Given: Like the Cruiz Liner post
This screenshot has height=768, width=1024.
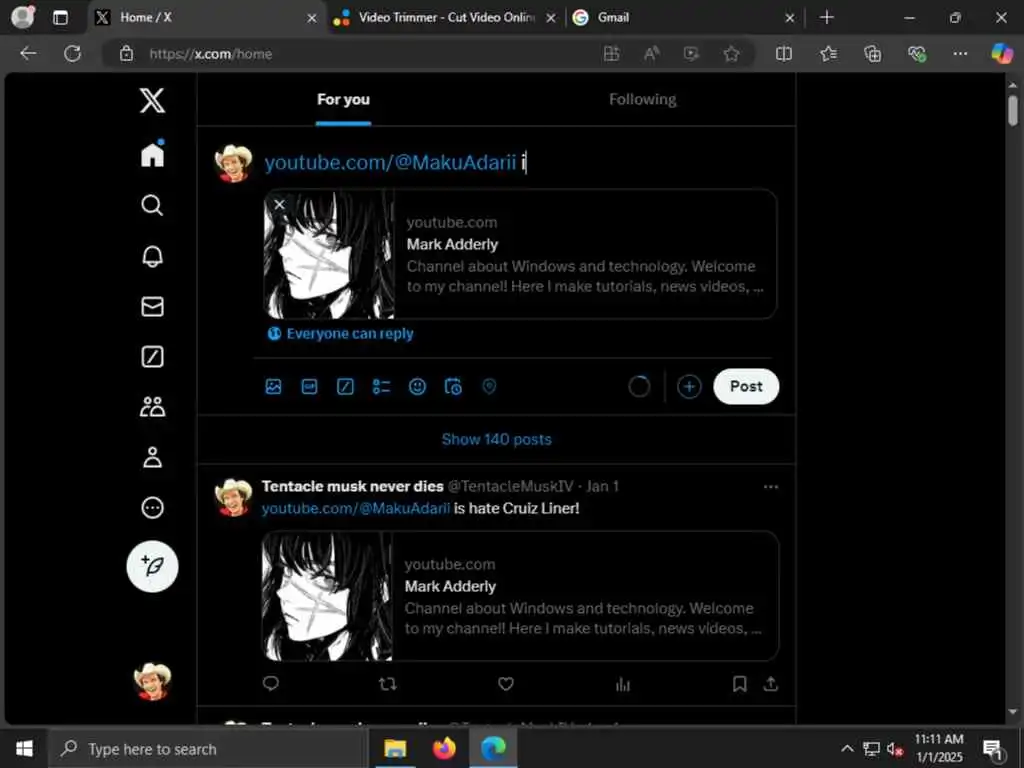Looking at the screenshot, I should click(505, 684).
